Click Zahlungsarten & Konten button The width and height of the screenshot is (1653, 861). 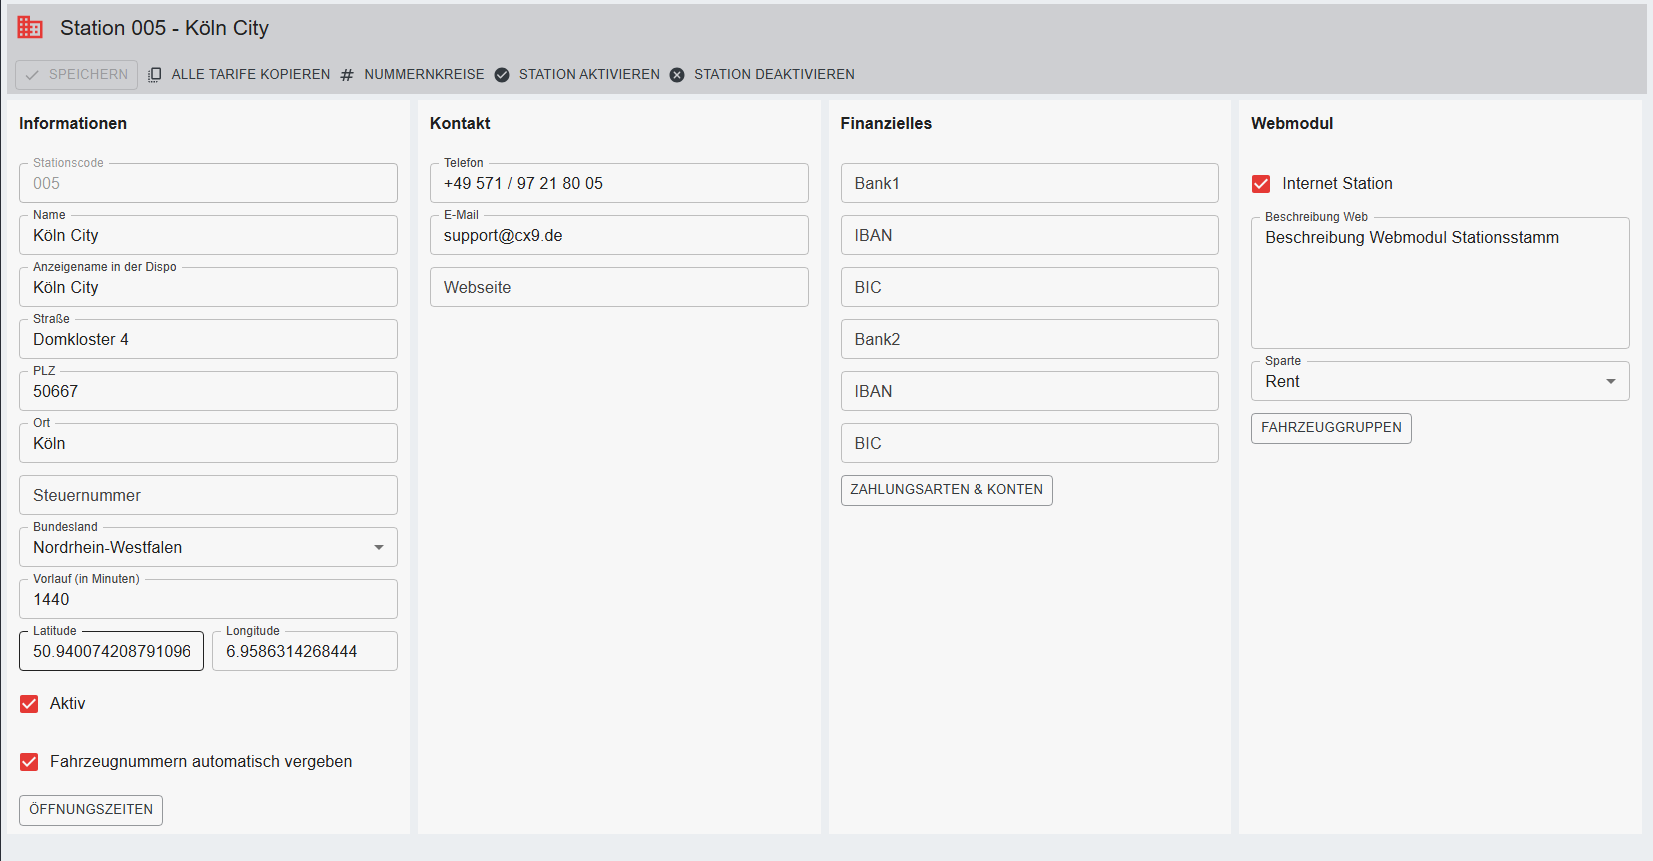tap(946, 490)
